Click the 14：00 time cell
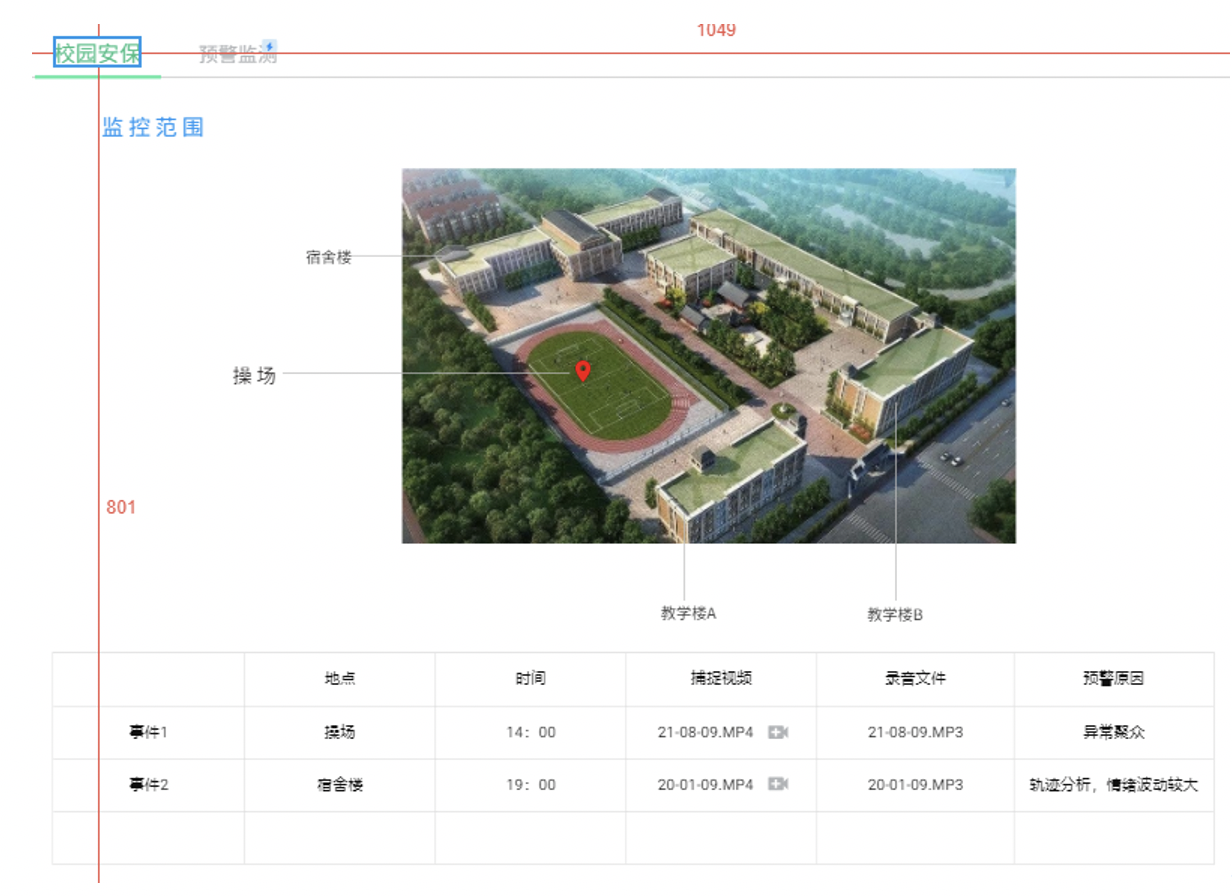The height and width of the screenshot is (896, 1232). coord(531,732)
